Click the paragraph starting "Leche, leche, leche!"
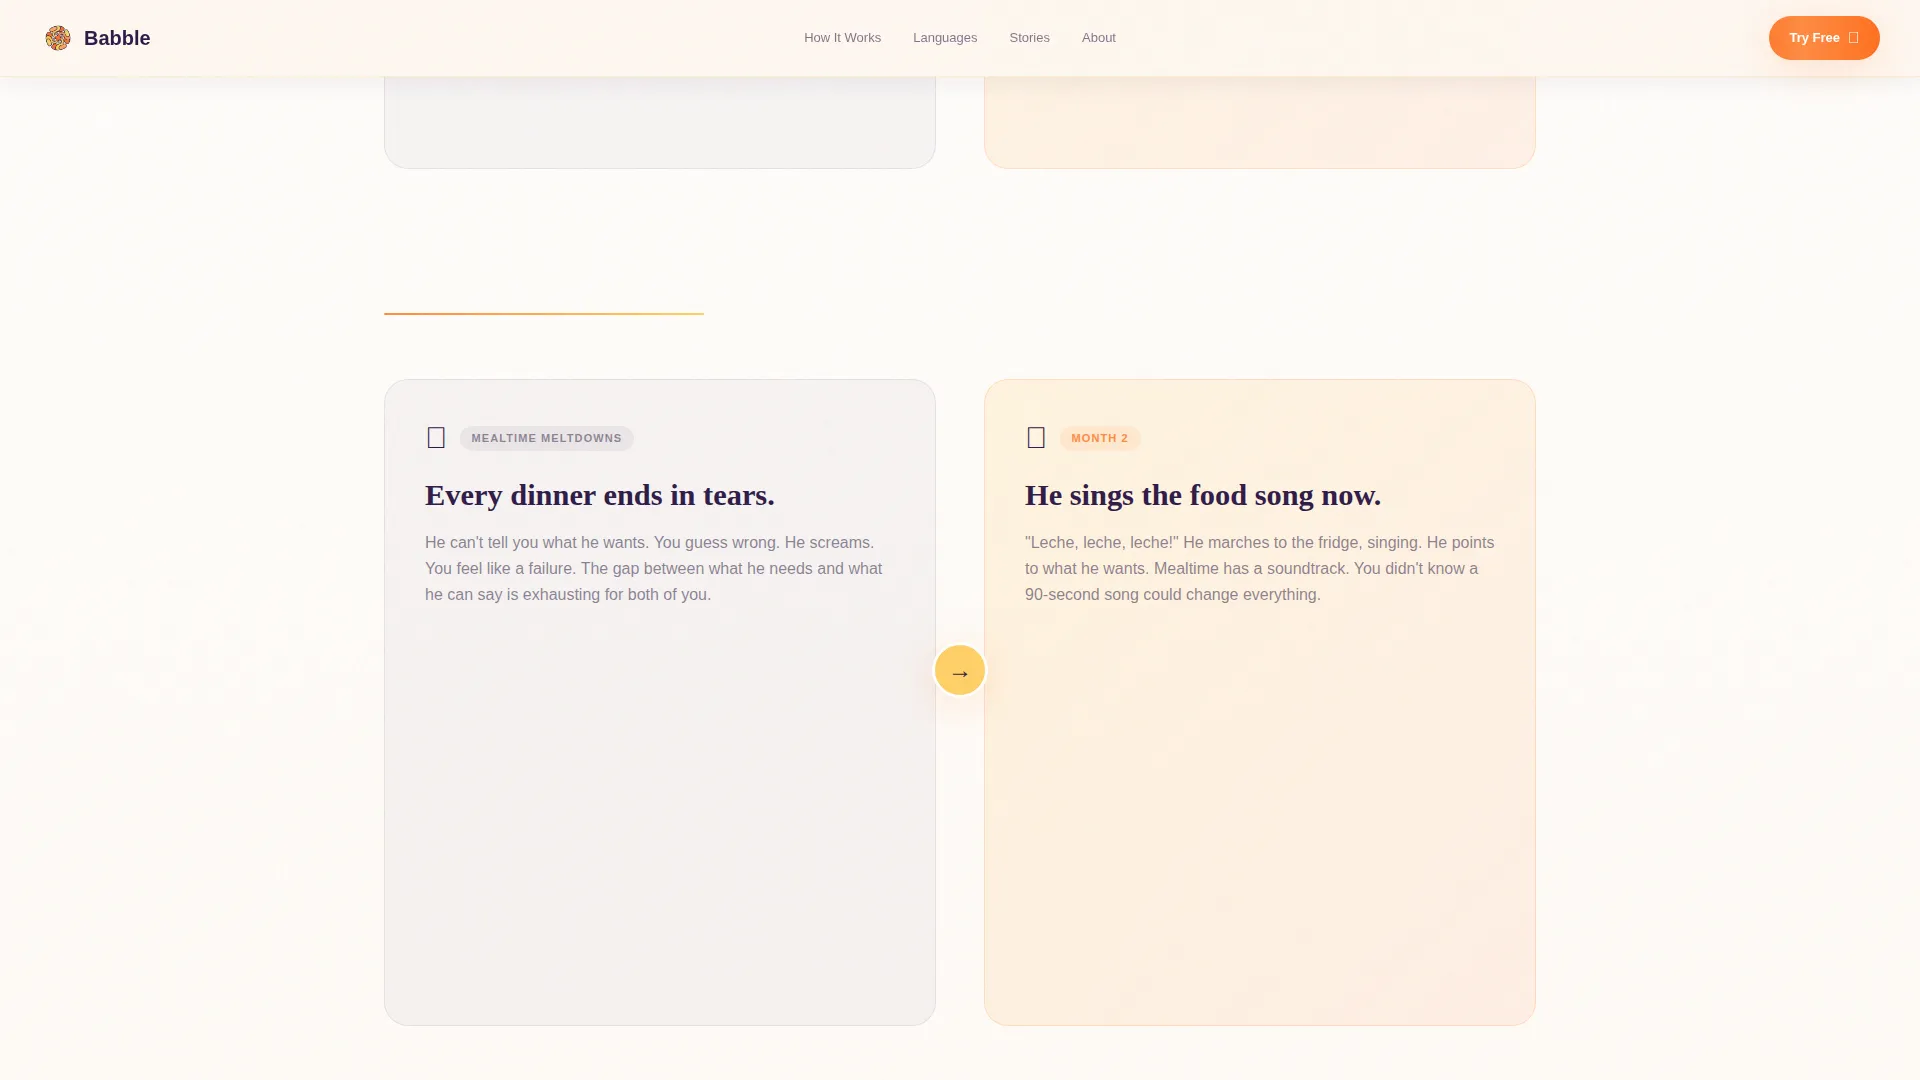This screenshot has width=1920, height=1080. point(1260,569)
